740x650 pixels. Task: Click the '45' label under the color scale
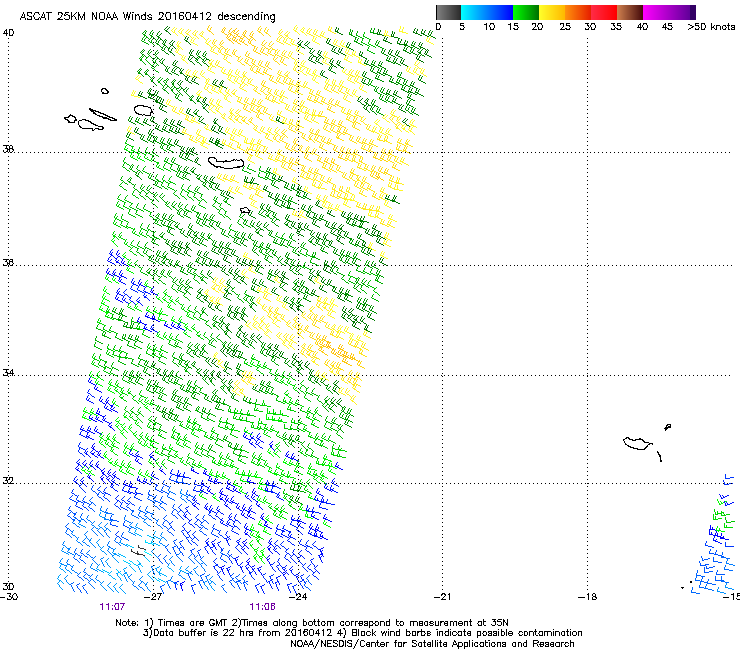tap(667, 26)
